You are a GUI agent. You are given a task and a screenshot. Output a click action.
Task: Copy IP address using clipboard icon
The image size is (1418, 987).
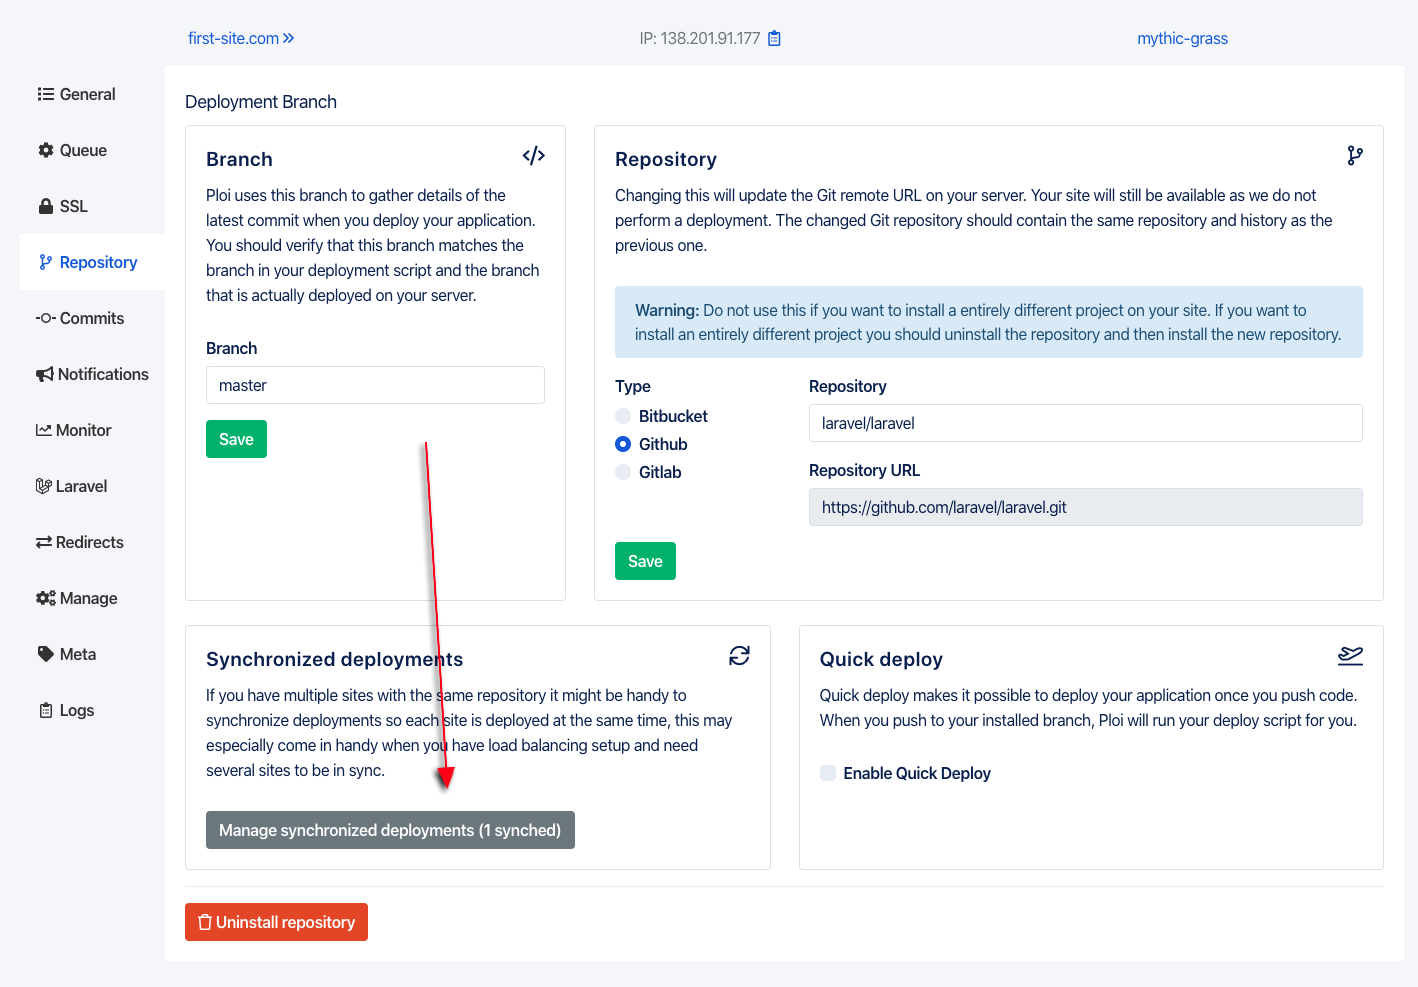click(x=774, y=38)
